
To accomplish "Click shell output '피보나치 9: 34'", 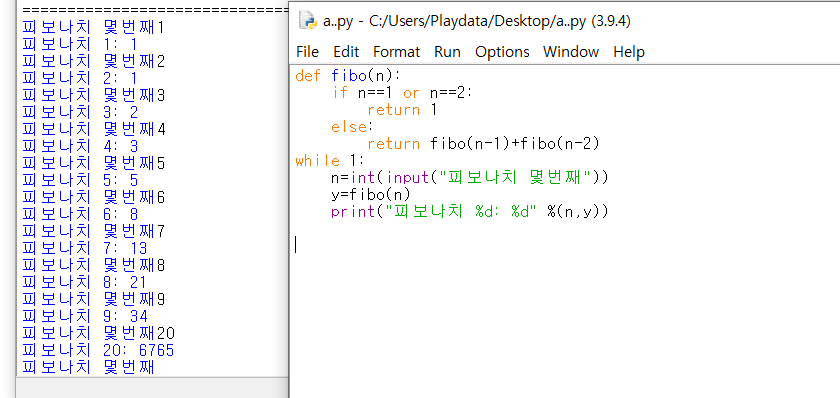I will point(85,317).
